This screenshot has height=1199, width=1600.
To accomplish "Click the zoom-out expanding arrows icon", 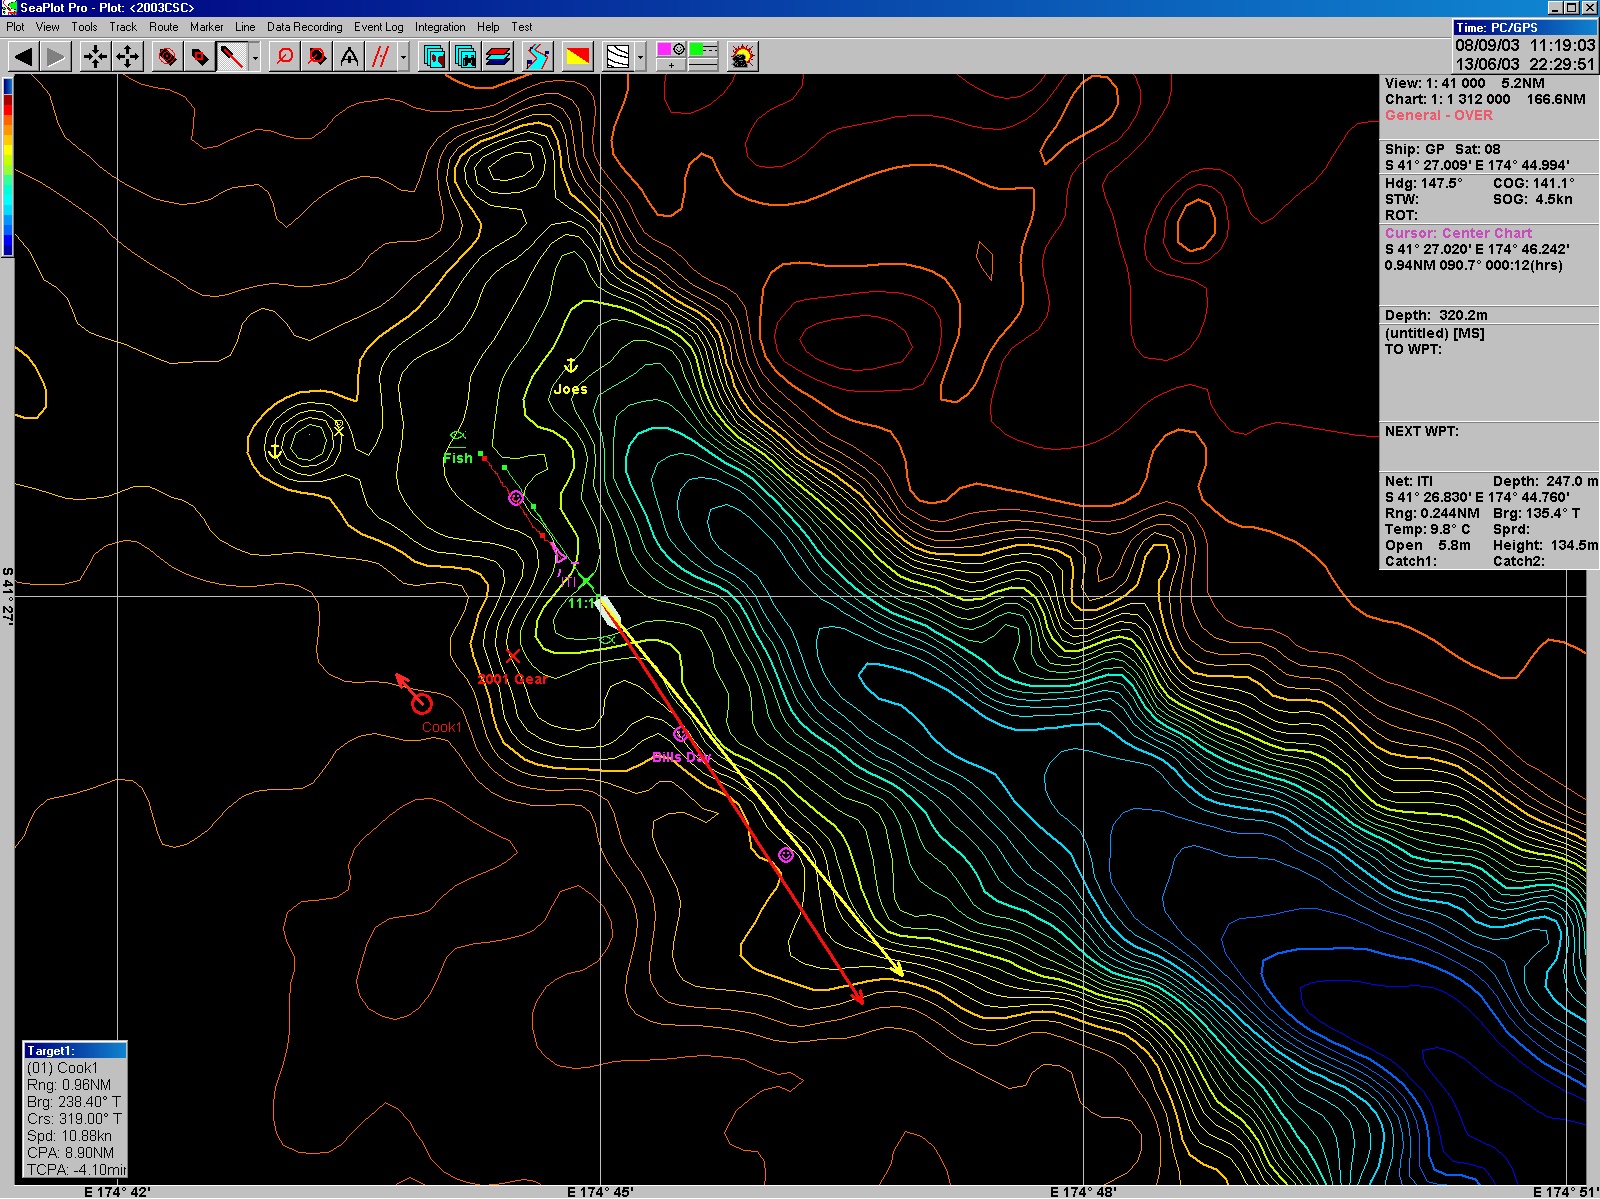I will tap(128, 57).
